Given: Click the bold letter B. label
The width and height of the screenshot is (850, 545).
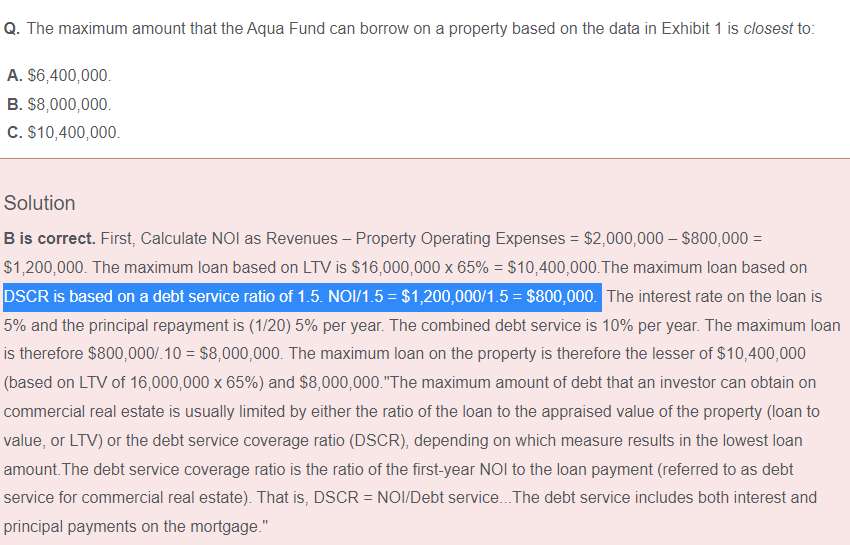Looking at the screenshot, I should [15, 104].
